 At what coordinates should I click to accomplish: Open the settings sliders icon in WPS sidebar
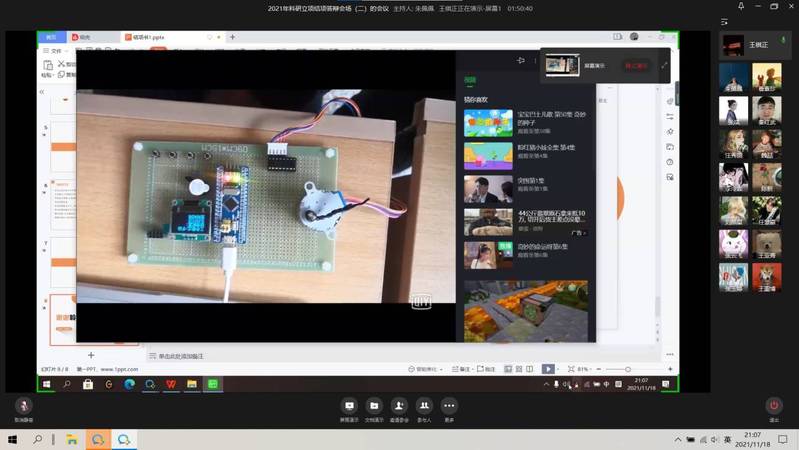point(670,117)
